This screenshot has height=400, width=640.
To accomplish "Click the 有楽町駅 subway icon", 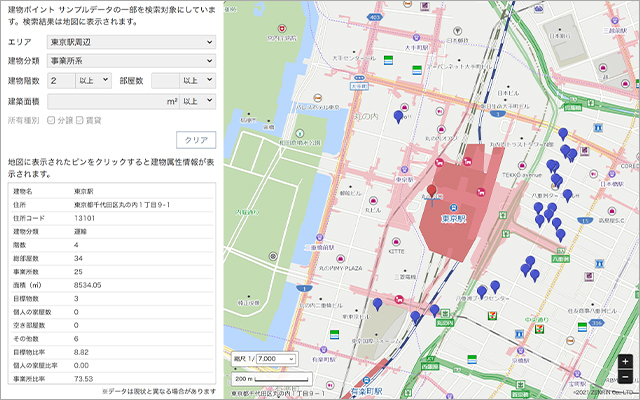I will (324, 350).
